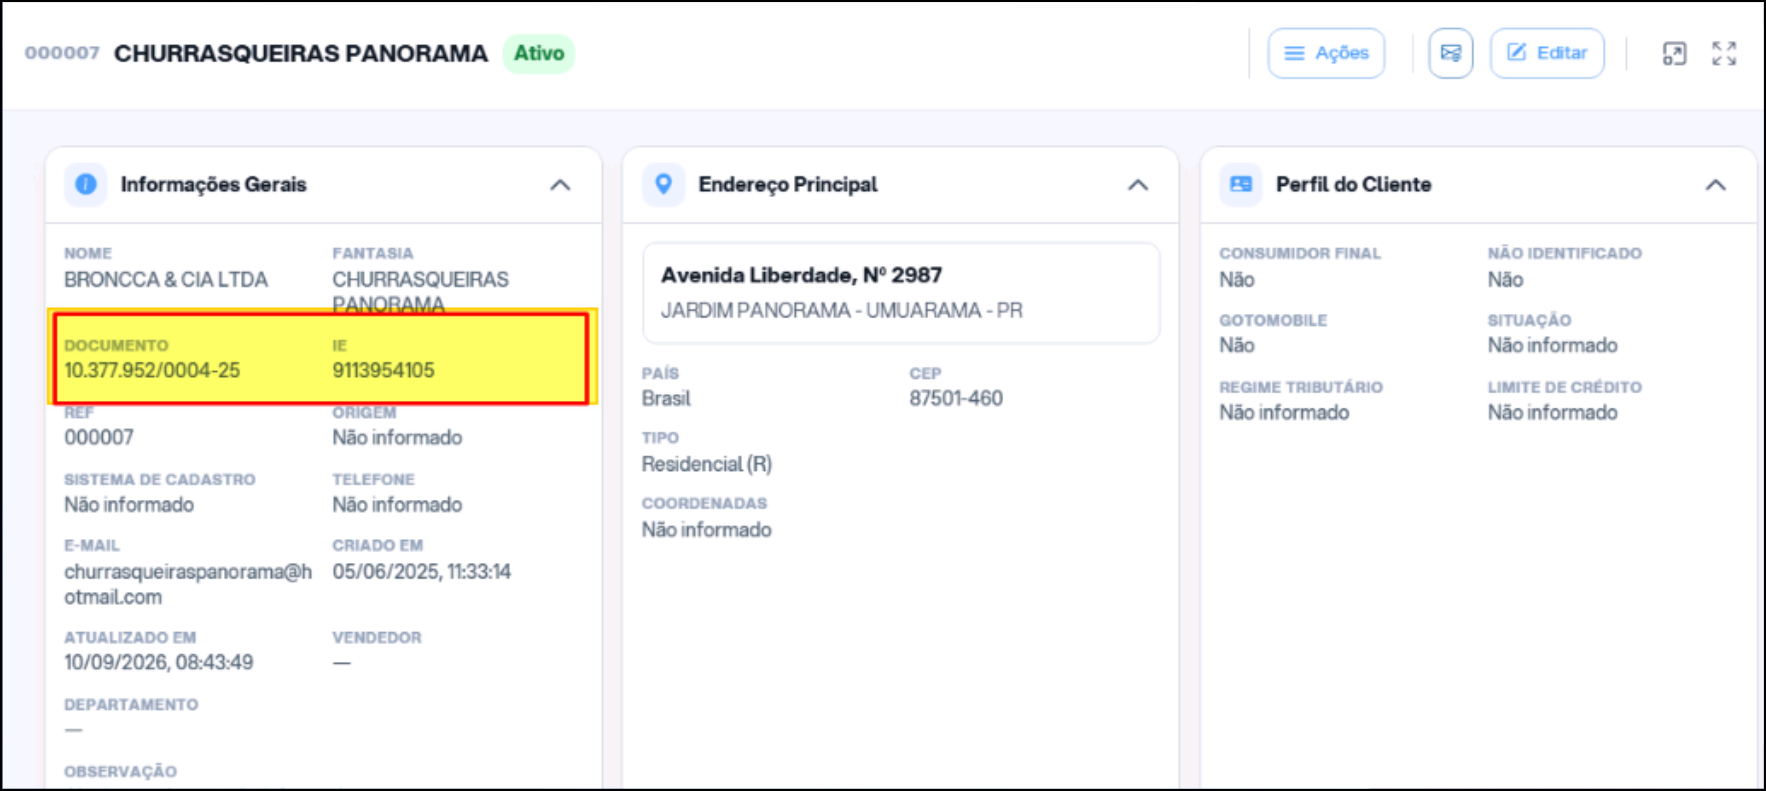This screenshot has width=1766, height=791.
Task: Click the document number 10.377.952/0004-25
Action: coord(152,371)
